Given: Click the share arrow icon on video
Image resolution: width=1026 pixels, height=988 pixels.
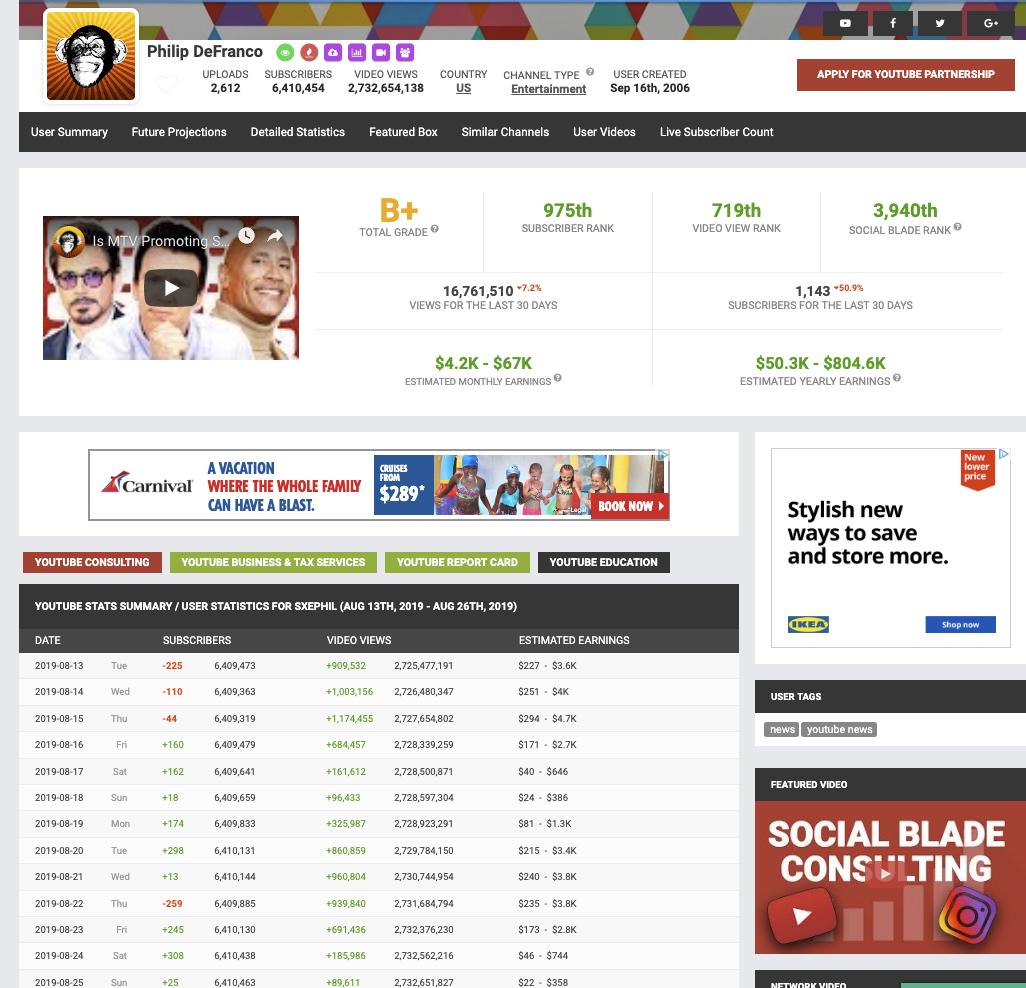Looking at the screenshot, I should pos(275,236).
